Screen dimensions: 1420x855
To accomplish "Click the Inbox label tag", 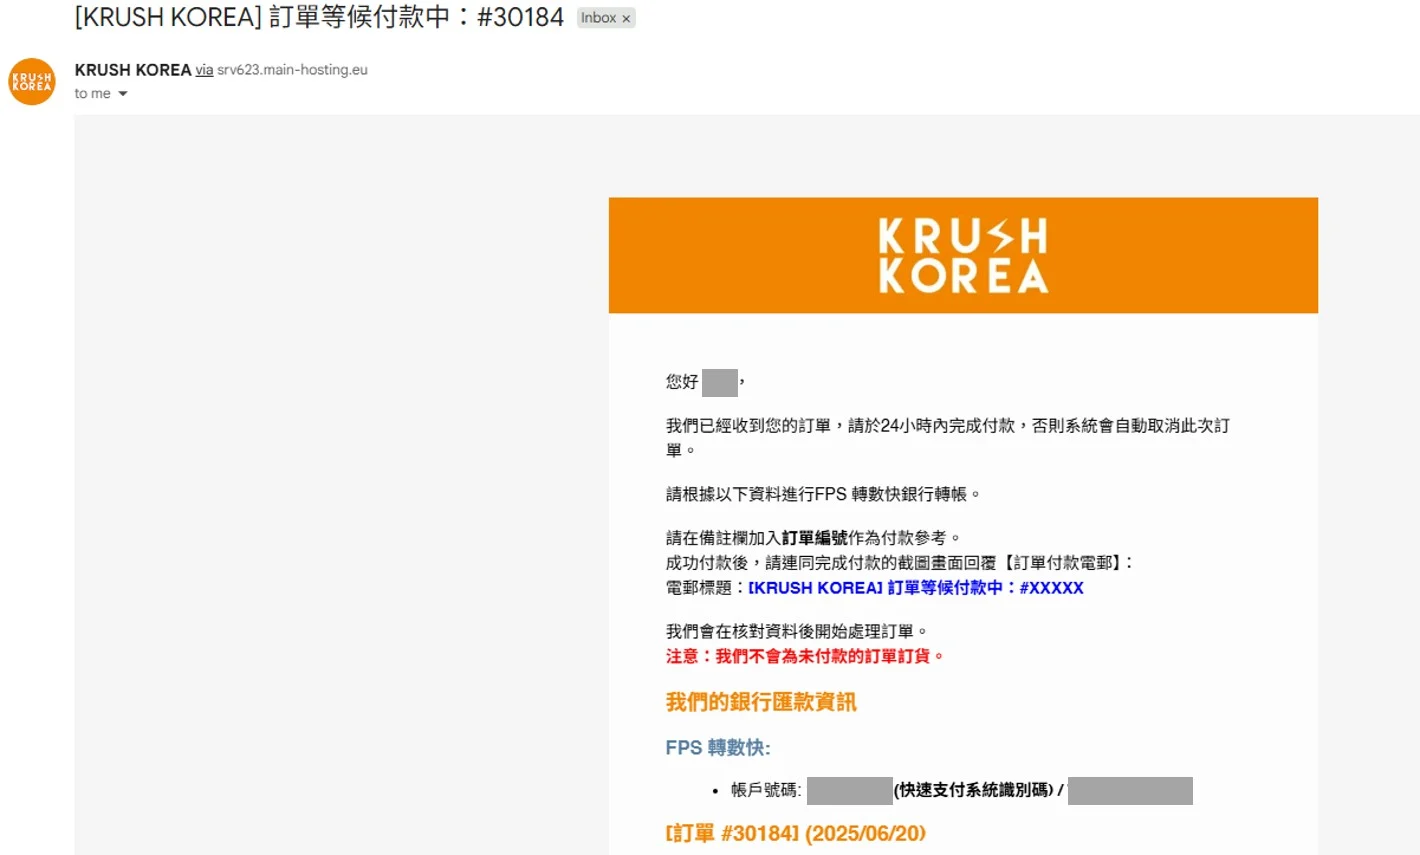I will (x=598, y=18).
